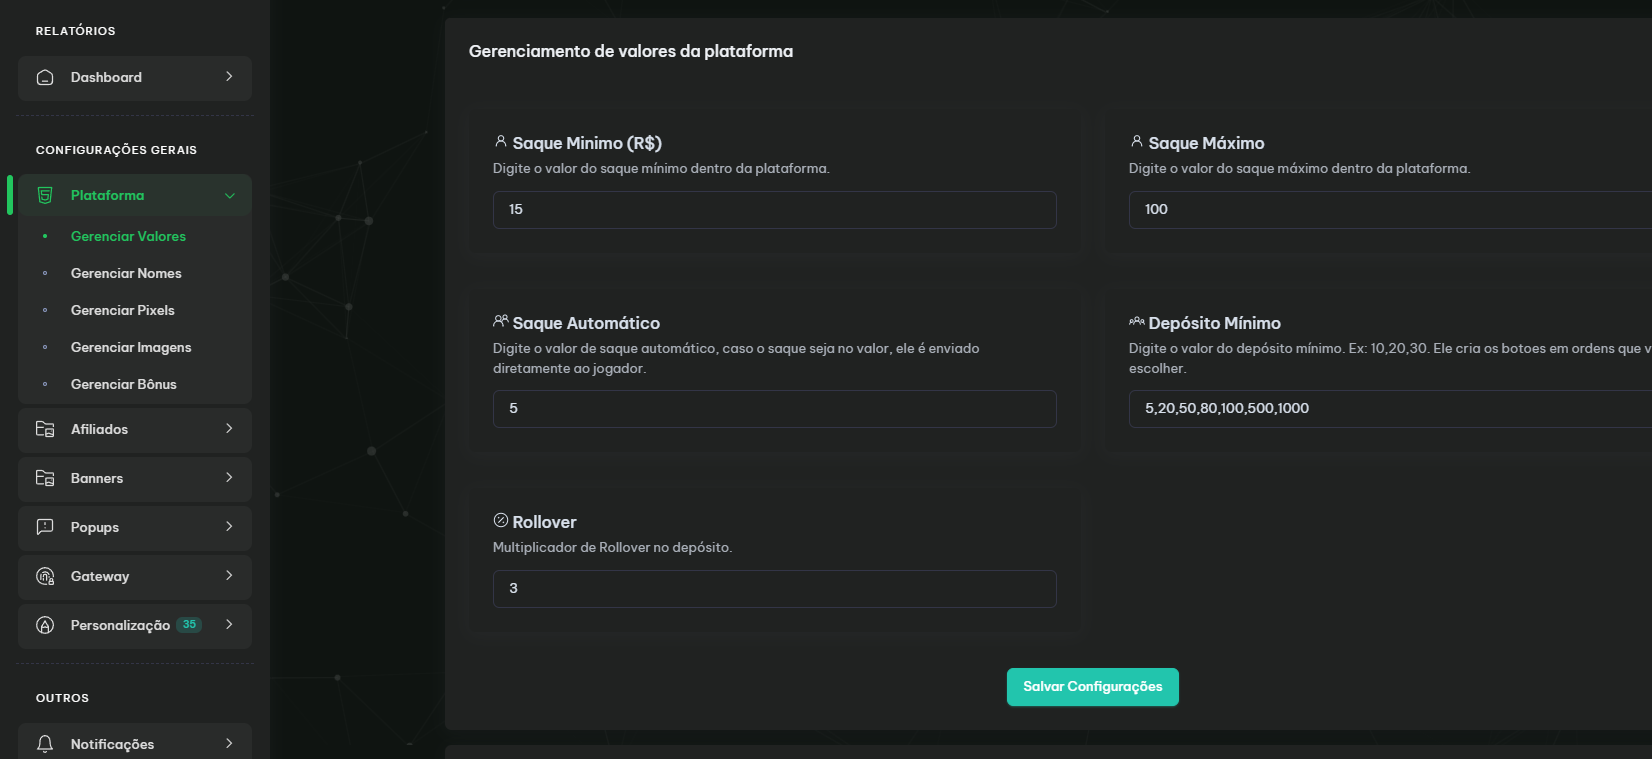Click the Banners sidebar icon
This screenshot has height=759, width=1652.
coord(44,478)
